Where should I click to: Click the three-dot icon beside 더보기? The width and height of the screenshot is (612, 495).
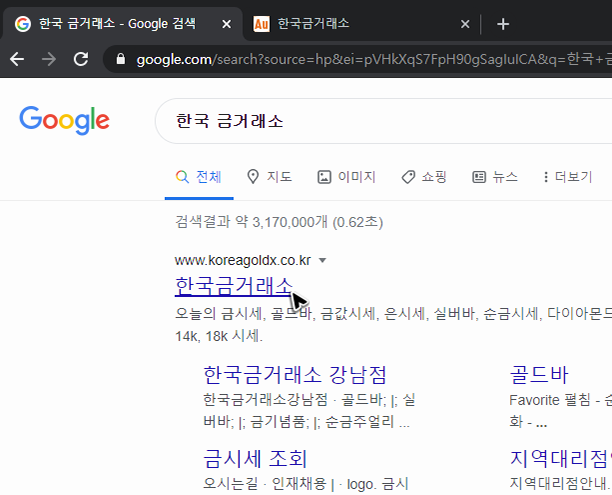click(546, 177)
